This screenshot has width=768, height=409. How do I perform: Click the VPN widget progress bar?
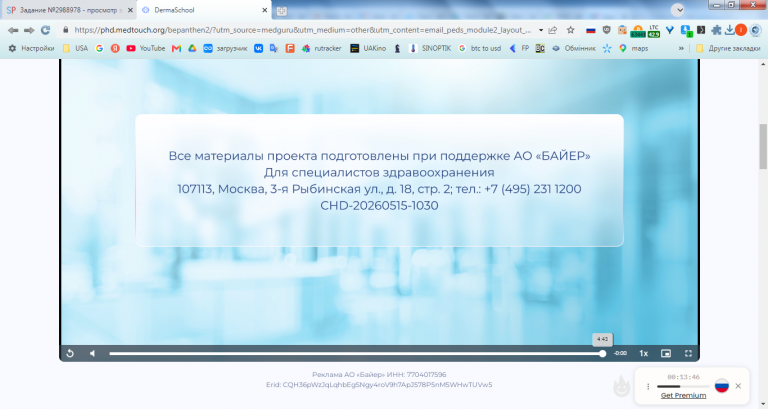pos(683,386)
